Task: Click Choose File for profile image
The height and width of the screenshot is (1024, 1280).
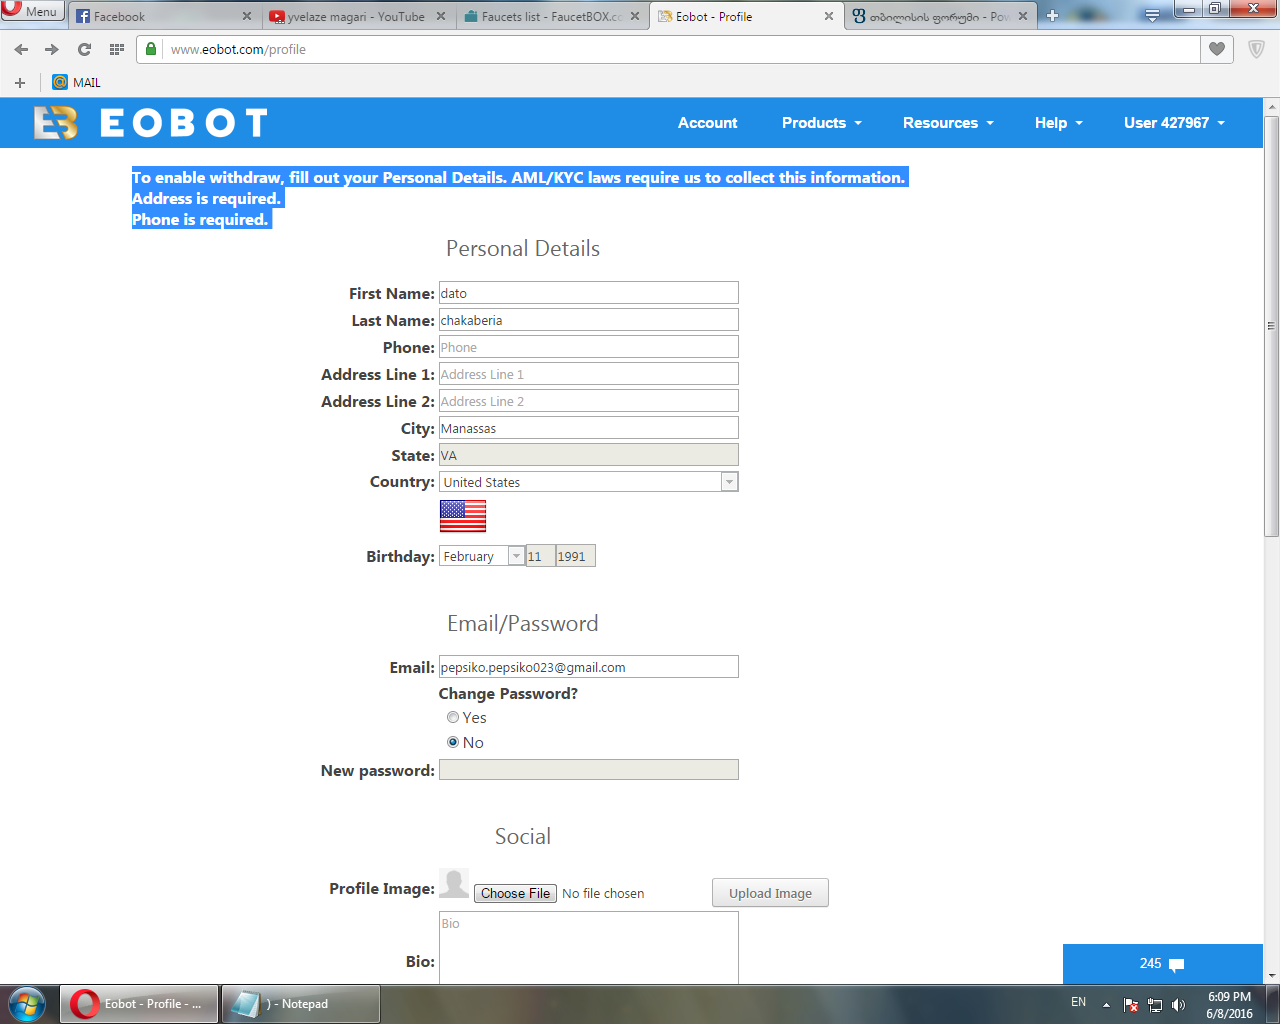Action: pyautogui.click(x=515, y=893)
